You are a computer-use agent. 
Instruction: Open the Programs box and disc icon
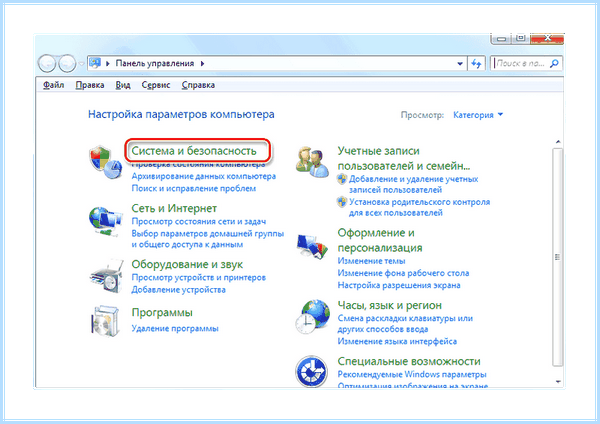point(105,321)
